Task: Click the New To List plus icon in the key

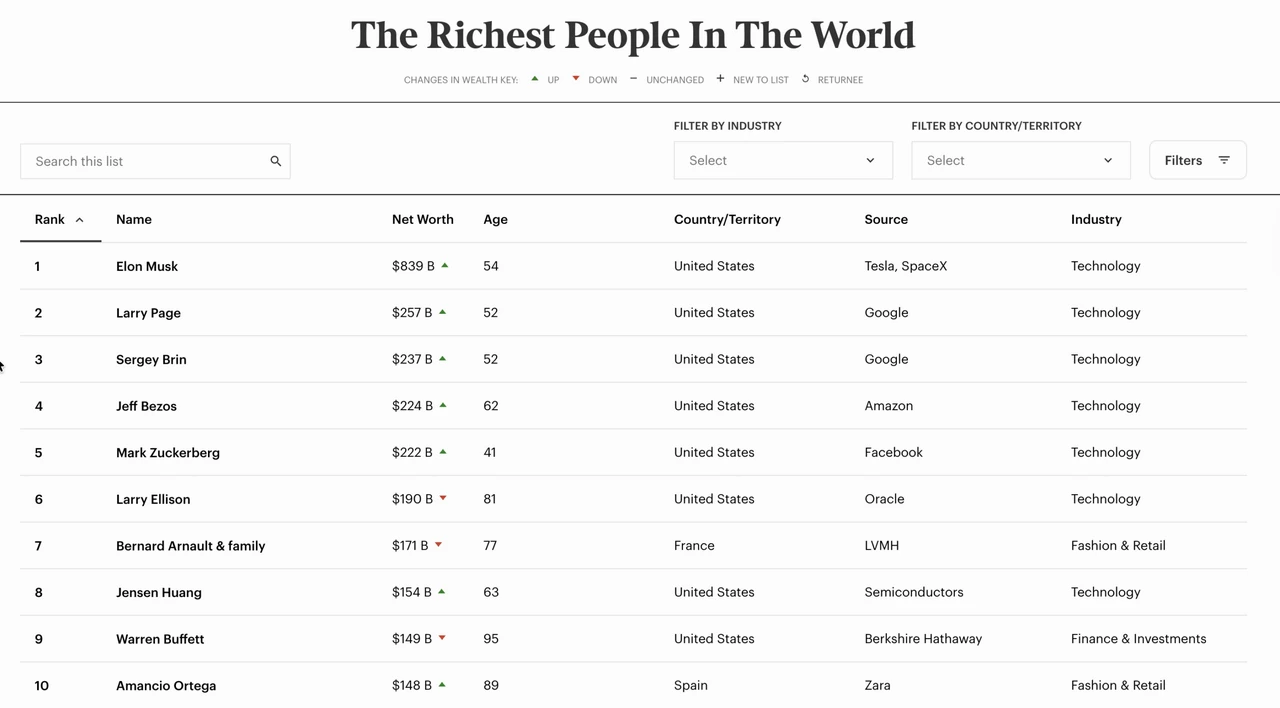Action: 720,78
